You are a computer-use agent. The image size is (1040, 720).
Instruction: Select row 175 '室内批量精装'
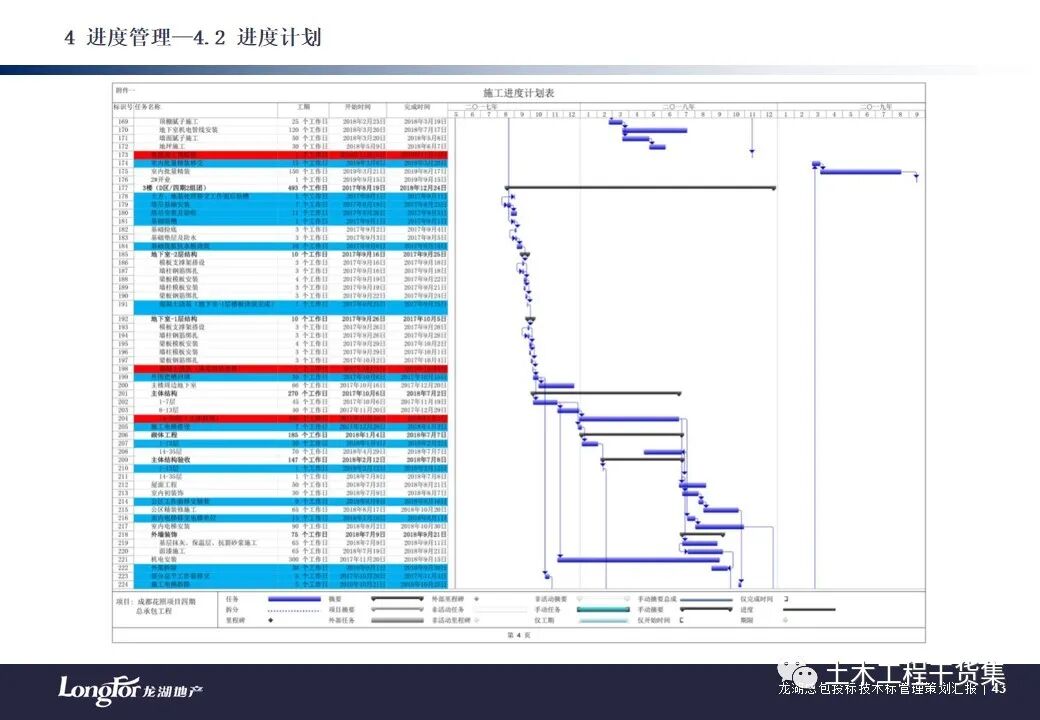click(x=281, y=171)
